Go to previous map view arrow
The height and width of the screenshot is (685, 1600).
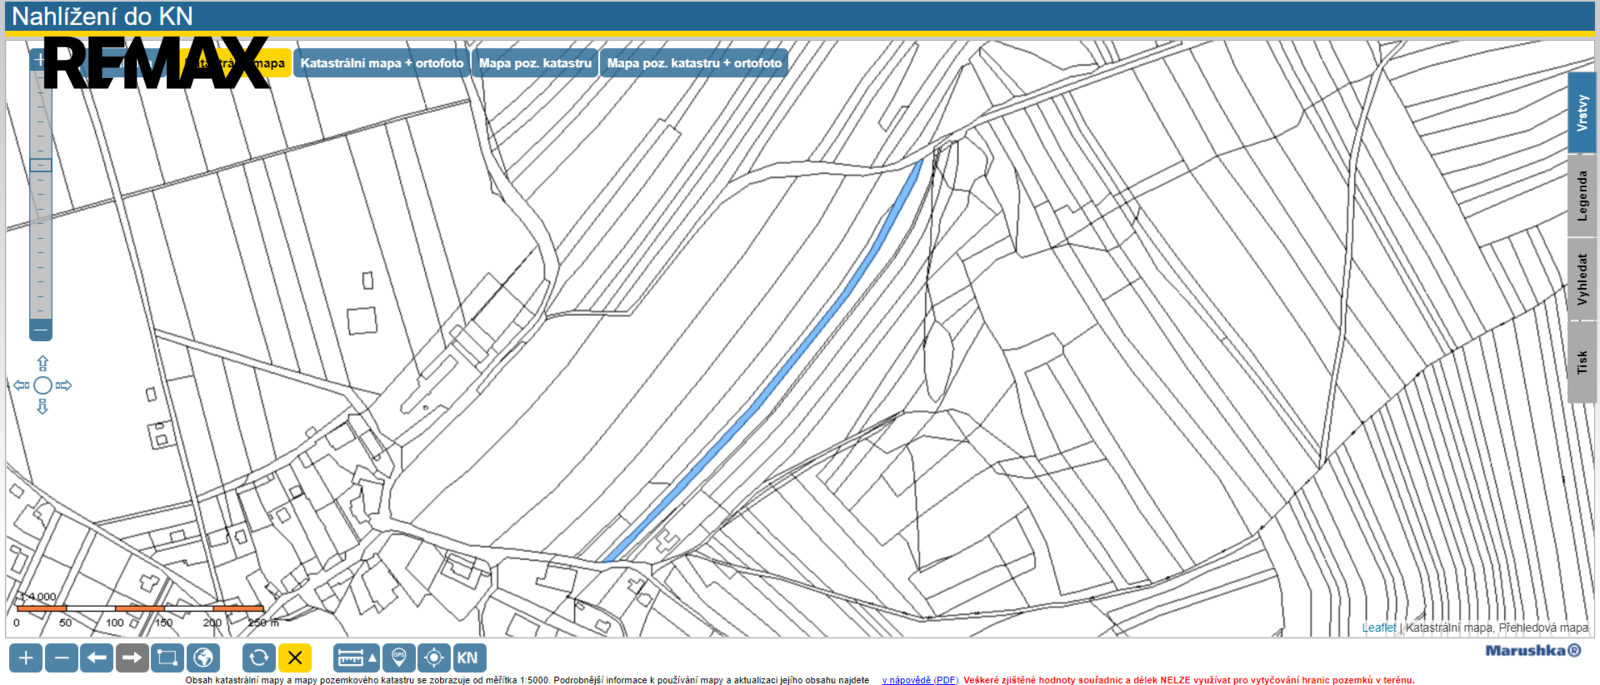(97, 658)
